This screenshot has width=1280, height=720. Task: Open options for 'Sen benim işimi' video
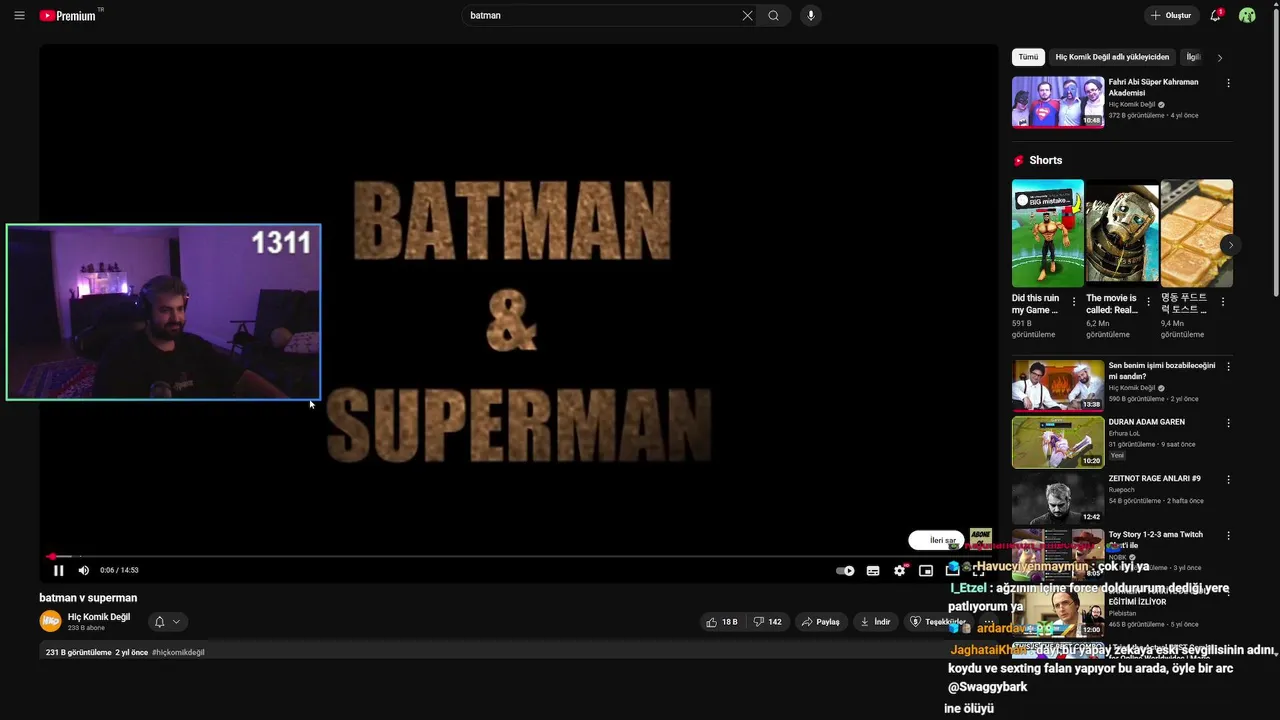1228,367
